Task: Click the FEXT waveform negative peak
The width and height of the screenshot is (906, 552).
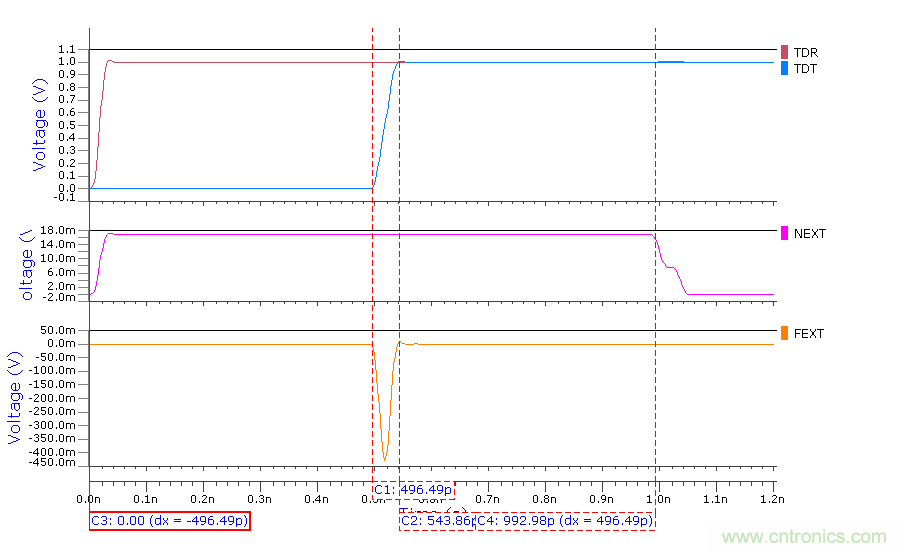Action: 385,460
